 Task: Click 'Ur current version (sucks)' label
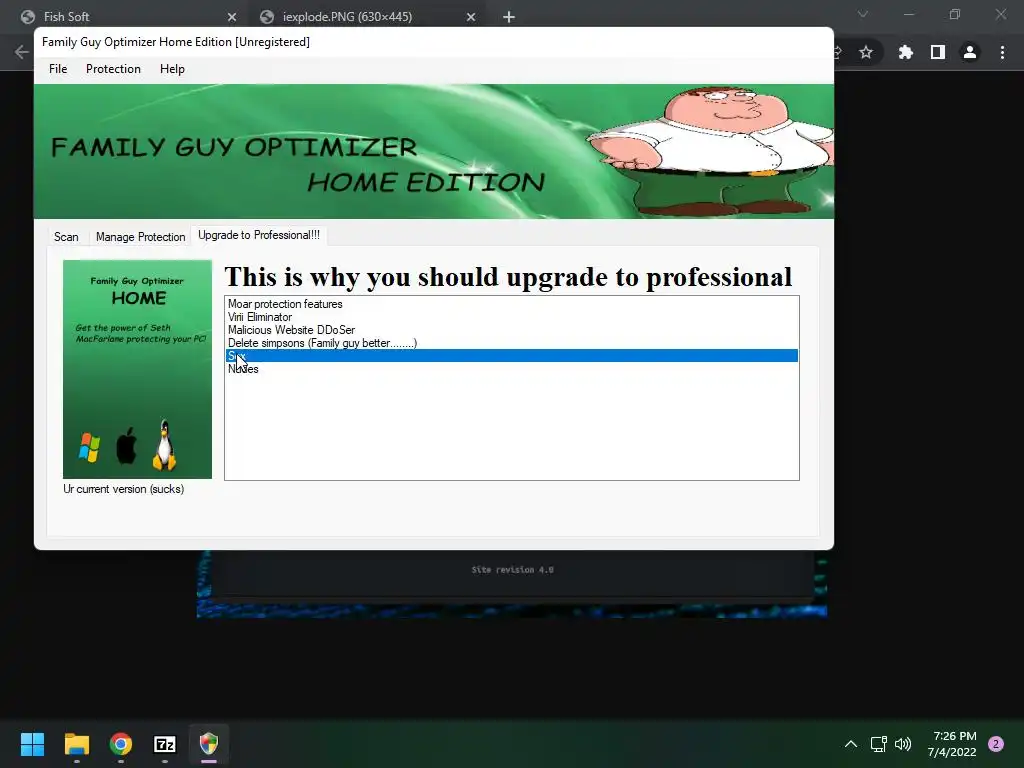tap(123, 488)
